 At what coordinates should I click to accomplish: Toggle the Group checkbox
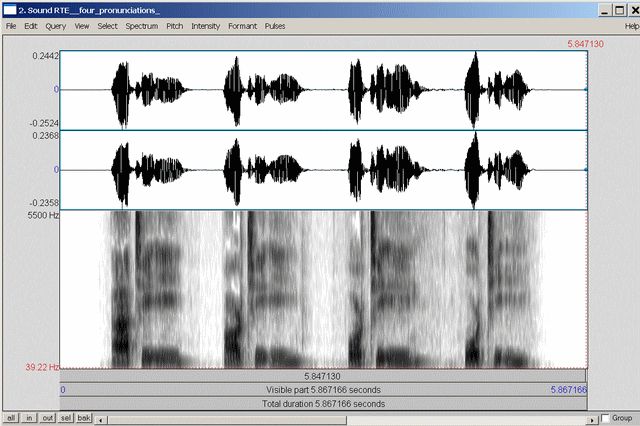(606, 418)
